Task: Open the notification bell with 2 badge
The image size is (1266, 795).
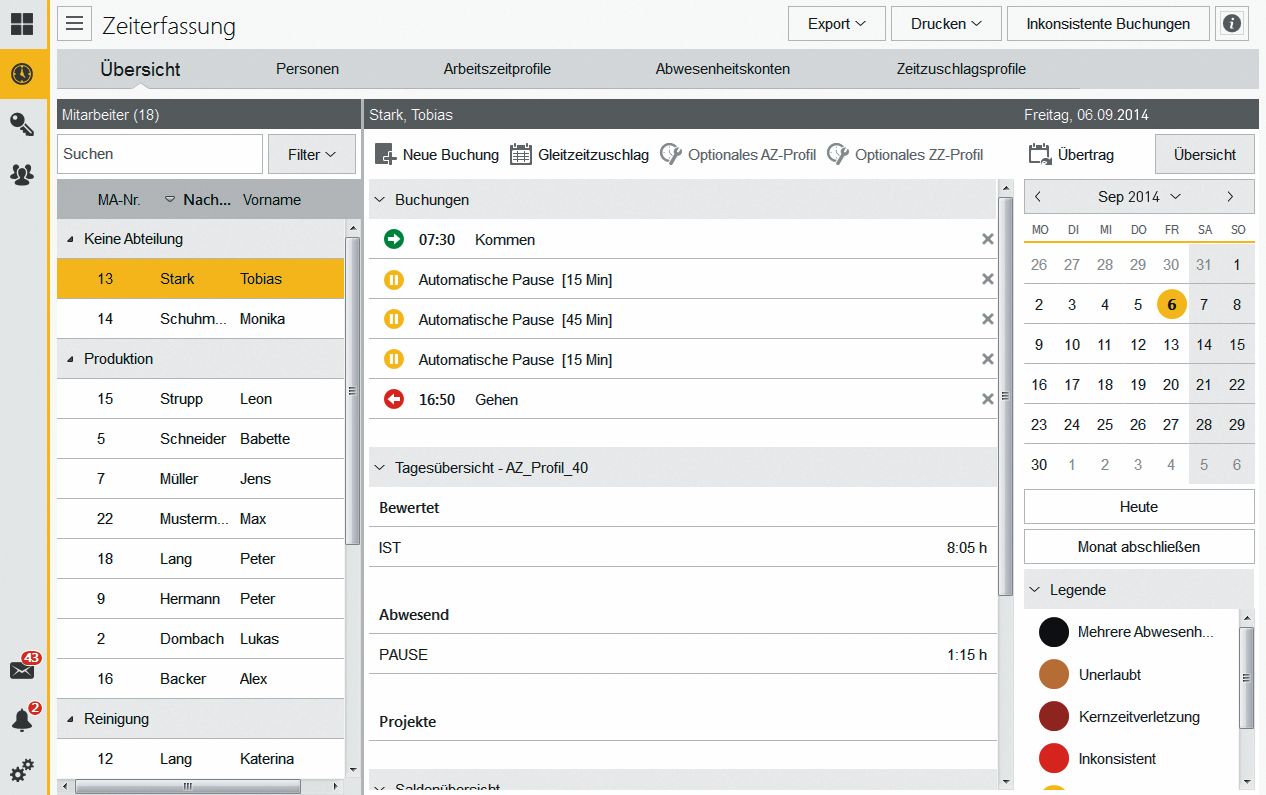Action: pos(24,718)
